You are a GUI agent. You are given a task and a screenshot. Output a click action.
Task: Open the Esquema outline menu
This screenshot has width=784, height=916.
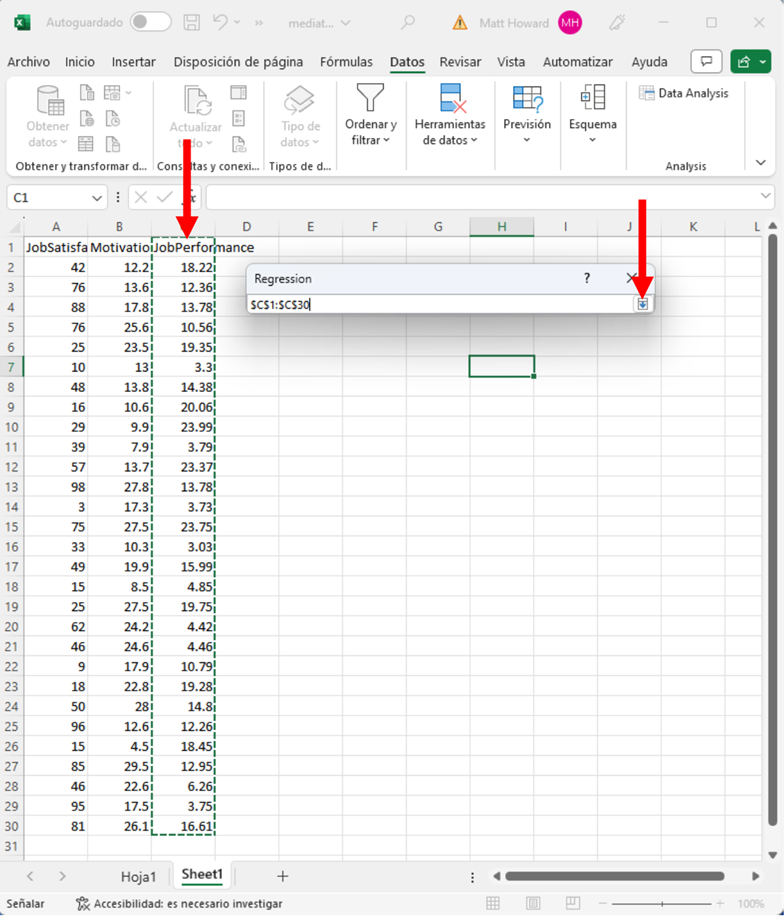pos(593,114)
